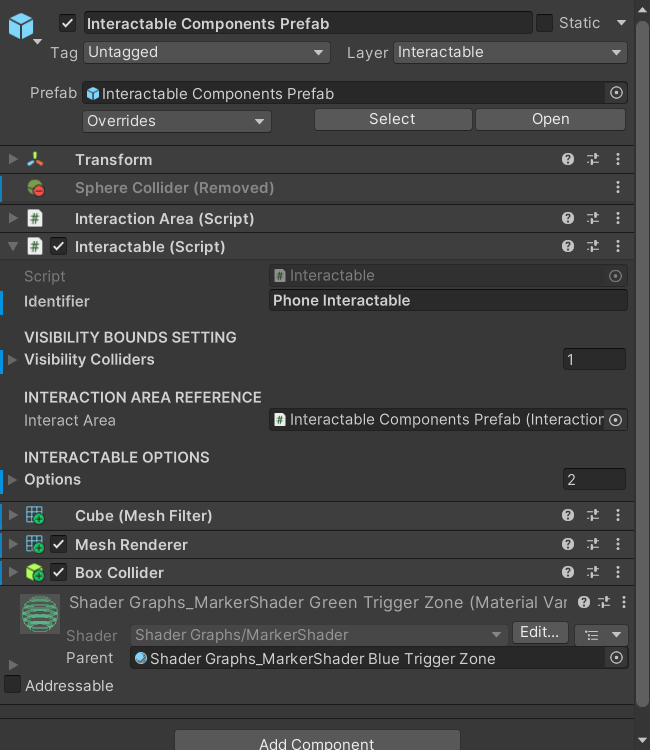Open Box Collider three-dot menu

[618, 572]
